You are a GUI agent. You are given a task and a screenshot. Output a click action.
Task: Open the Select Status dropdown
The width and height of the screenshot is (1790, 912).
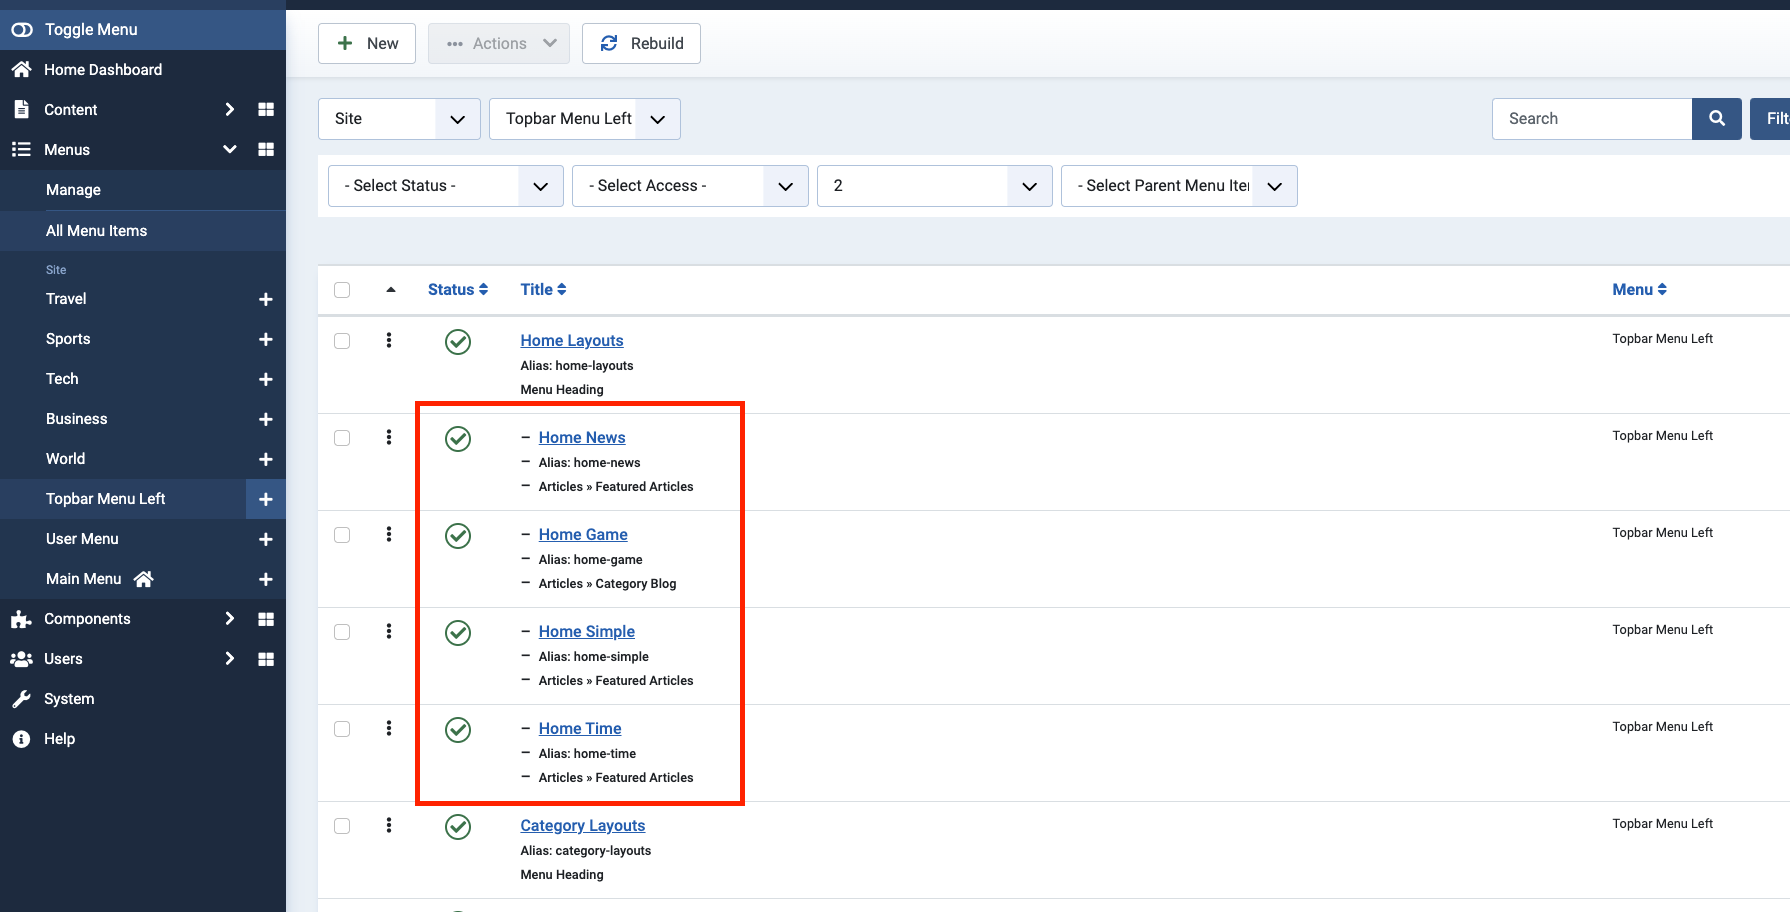point(445,186)
